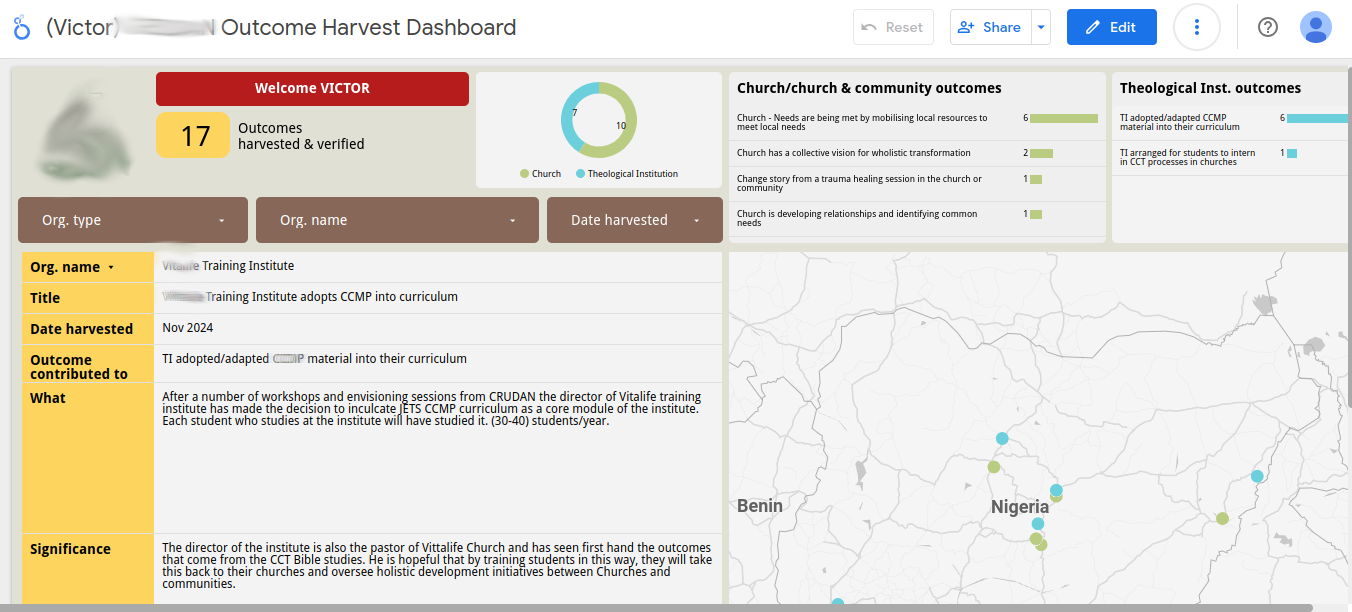Click the Share button

pyautogui.click(x=989, y=28)
